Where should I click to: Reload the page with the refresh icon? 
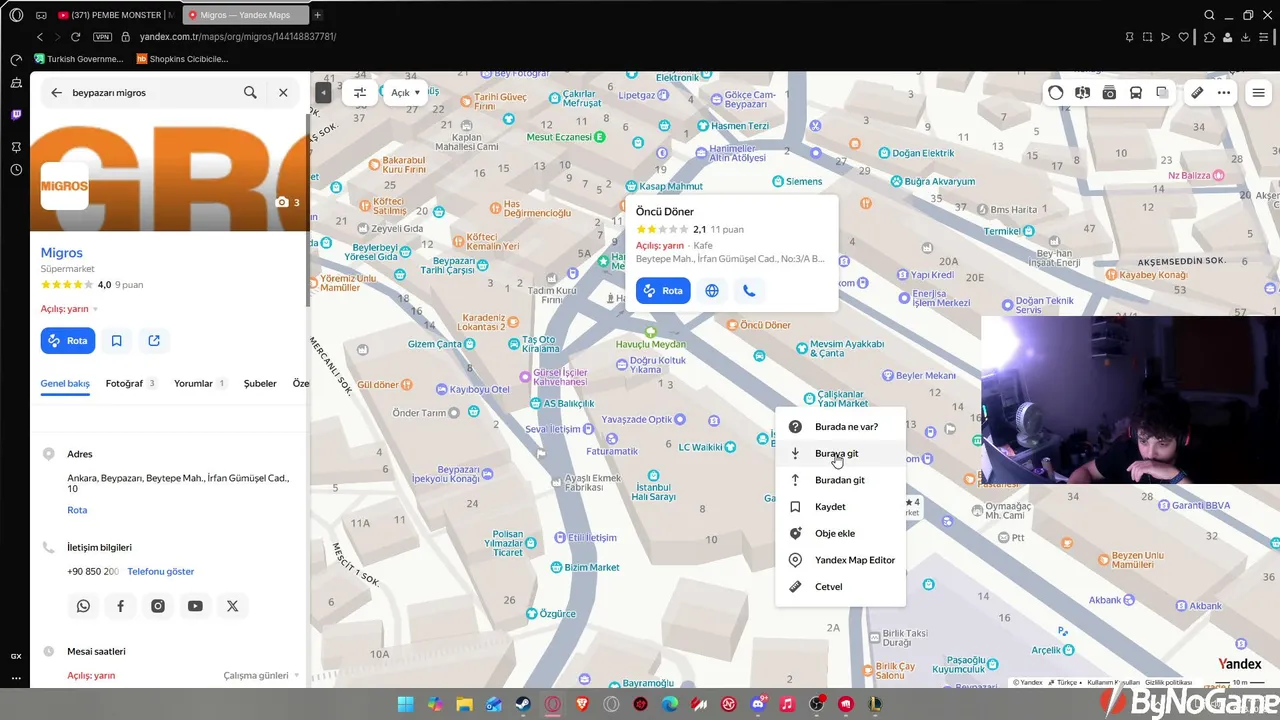pos(75,37)
